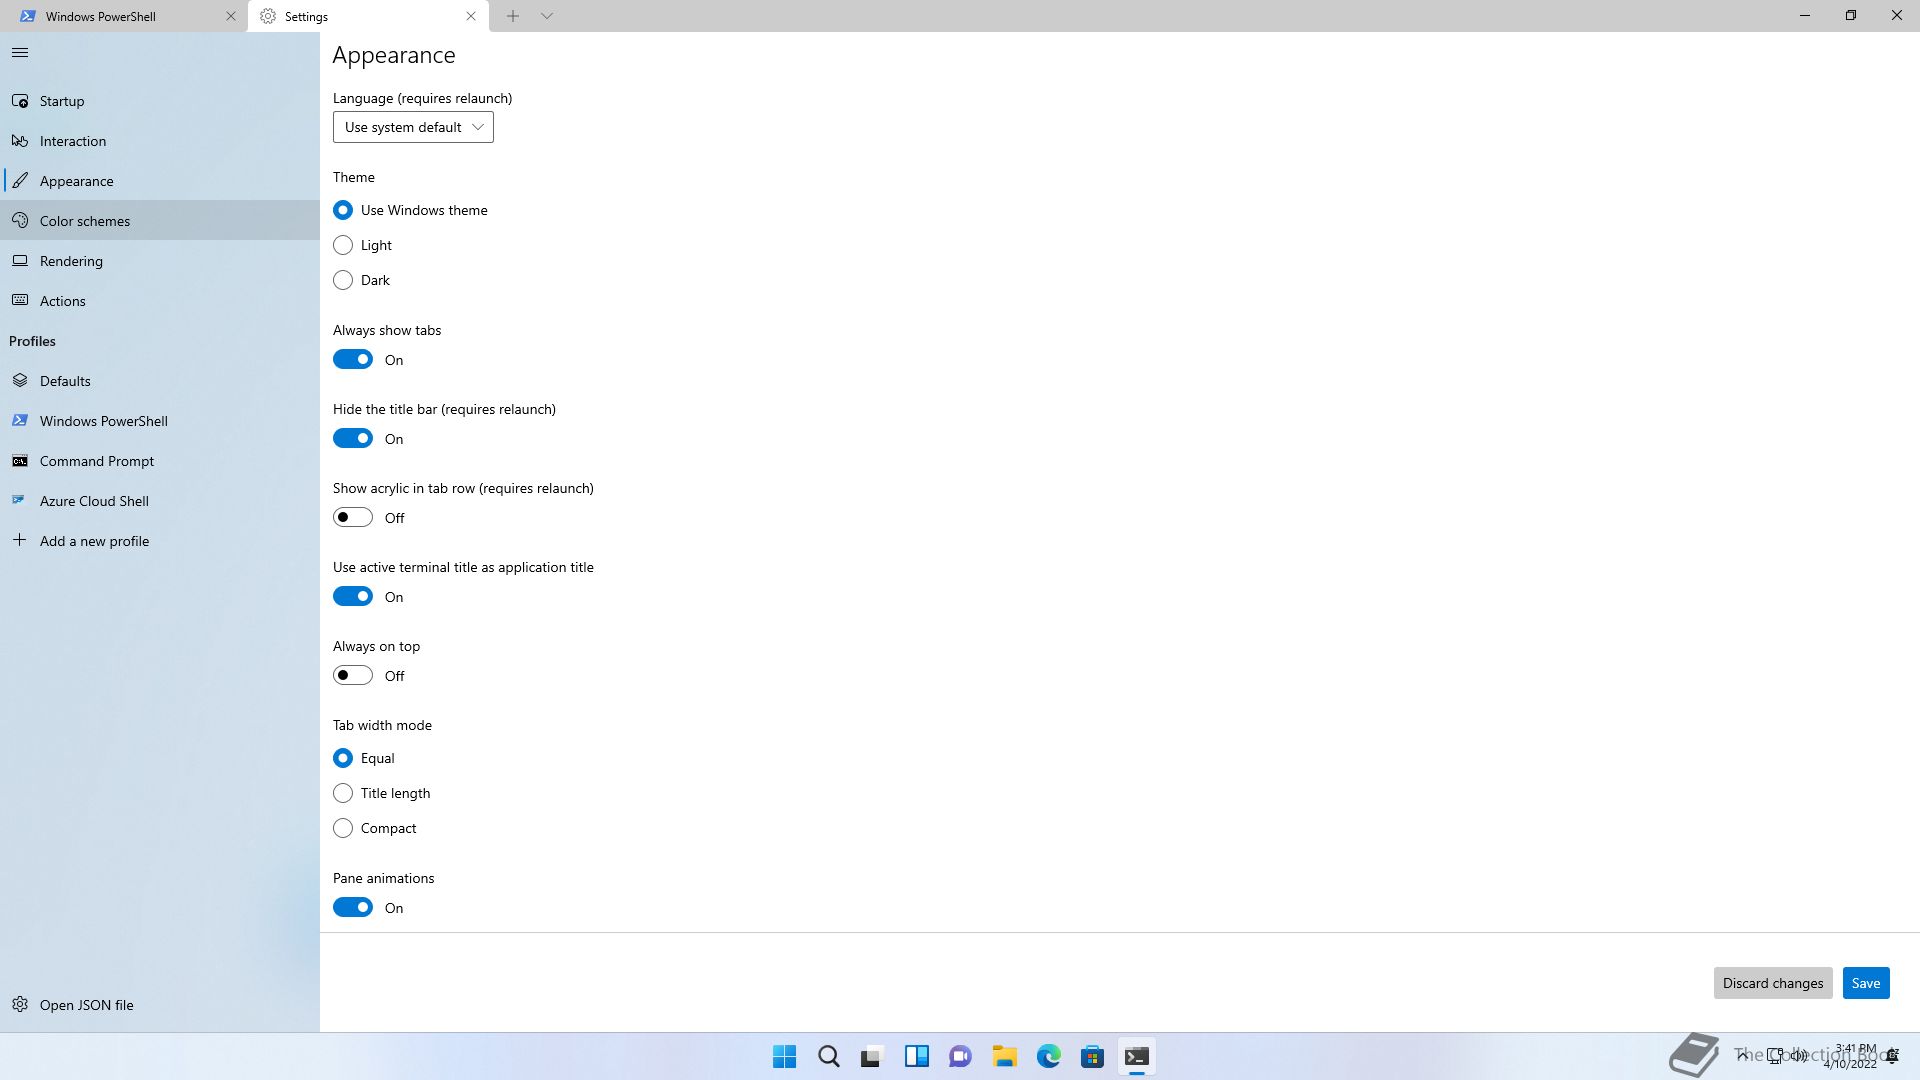This screenshot has width=1920, height=1080.
Task: Open the Interaction settings page
Action: click(160, 141)
